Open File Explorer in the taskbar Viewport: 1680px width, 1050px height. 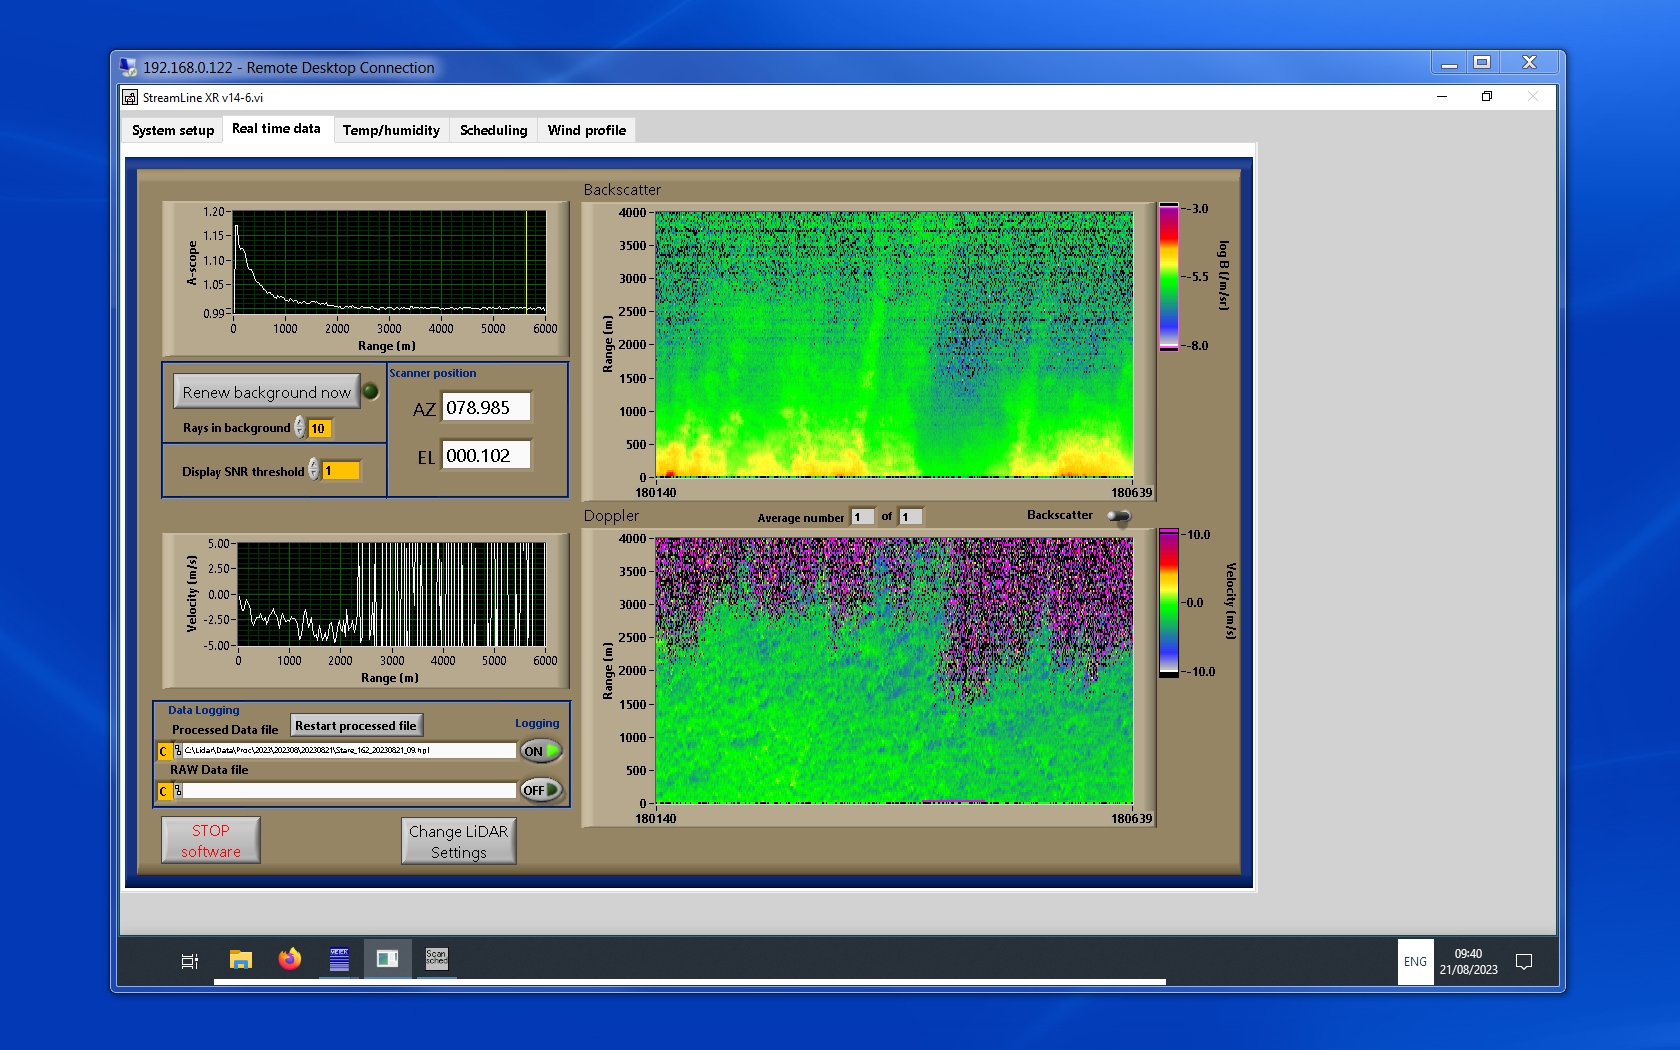point(240,960)
